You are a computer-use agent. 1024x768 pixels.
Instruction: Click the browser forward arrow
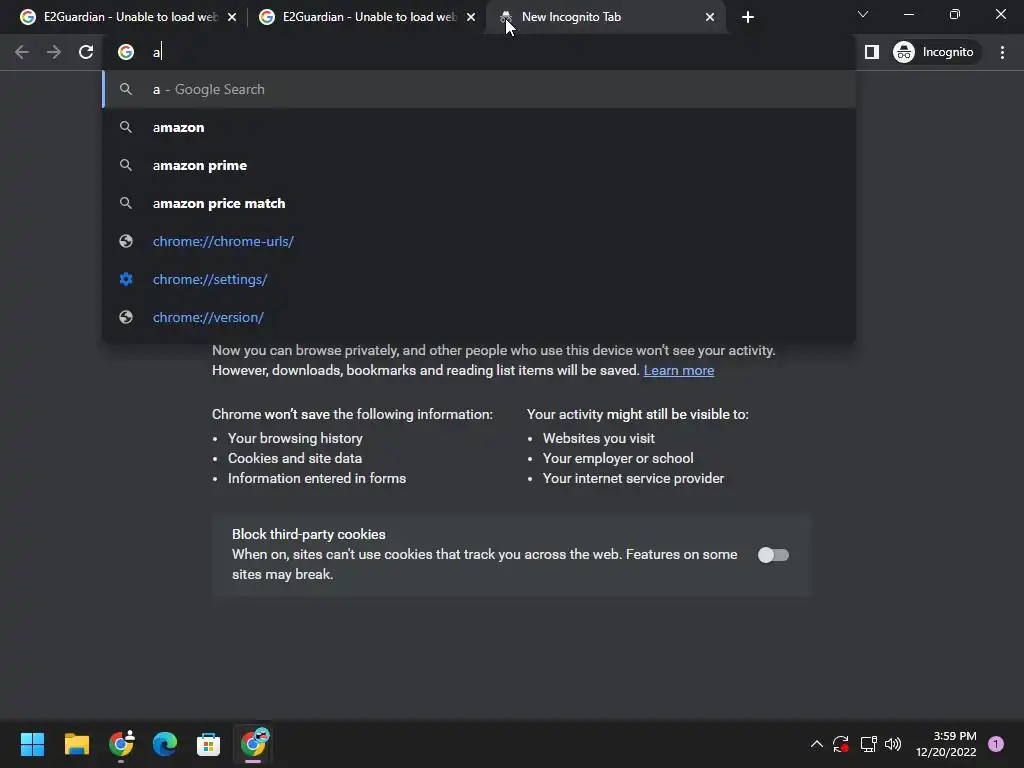54,52
